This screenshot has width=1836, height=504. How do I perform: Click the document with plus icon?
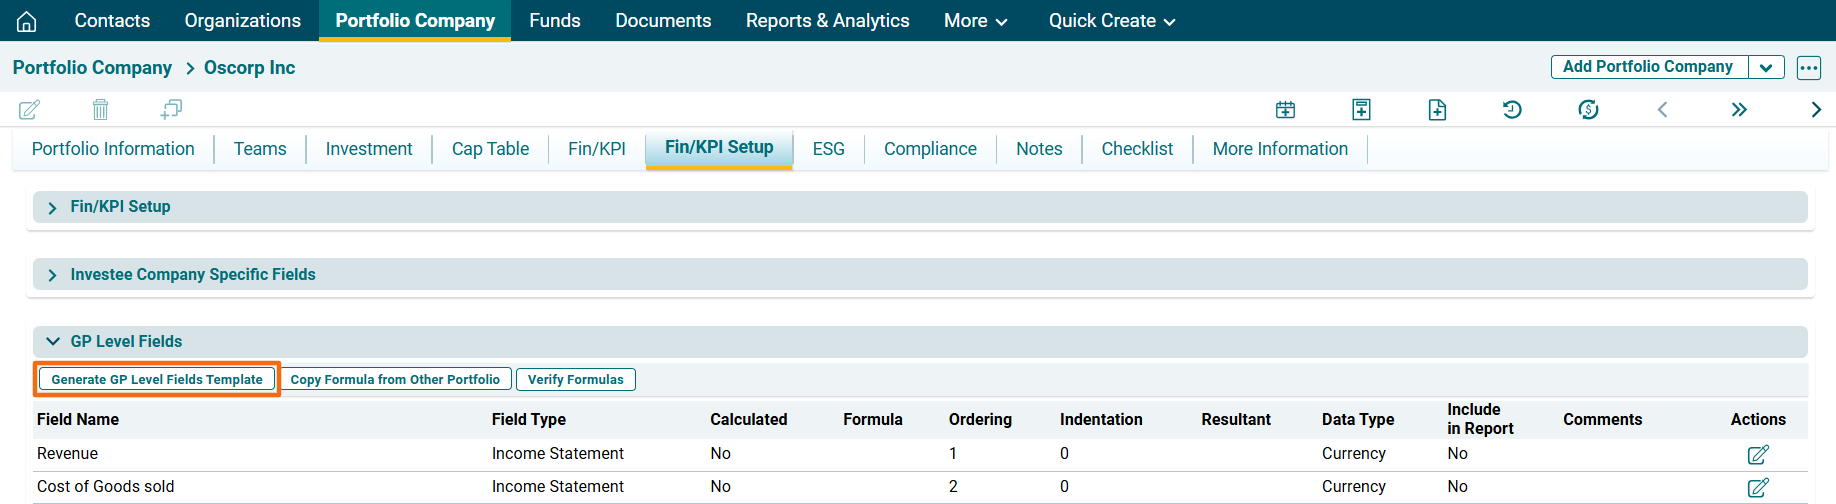pyautogui.click(x=1437, y=109)
